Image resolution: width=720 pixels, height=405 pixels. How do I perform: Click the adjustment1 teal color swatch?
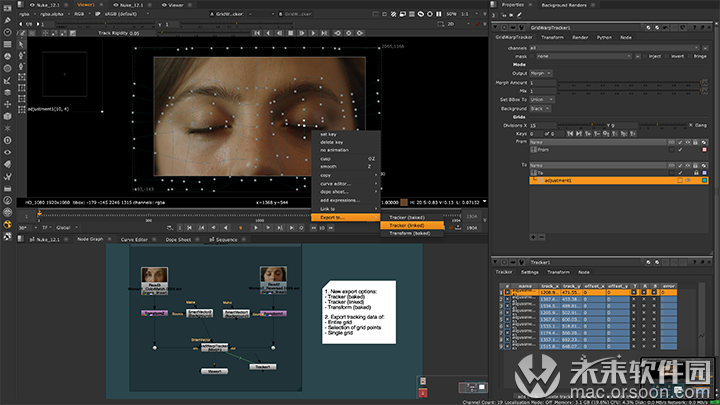point(704,180)
